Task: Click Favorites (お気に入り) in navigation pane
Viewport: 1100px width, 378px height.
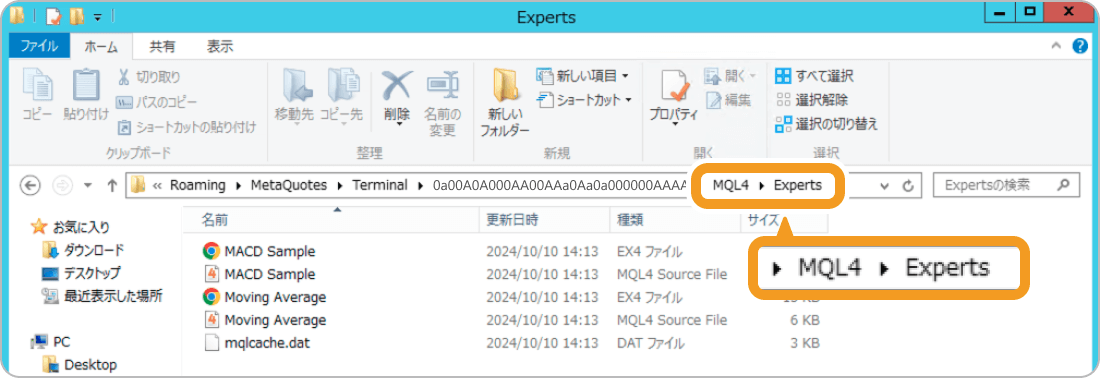Action: (81, 227)
